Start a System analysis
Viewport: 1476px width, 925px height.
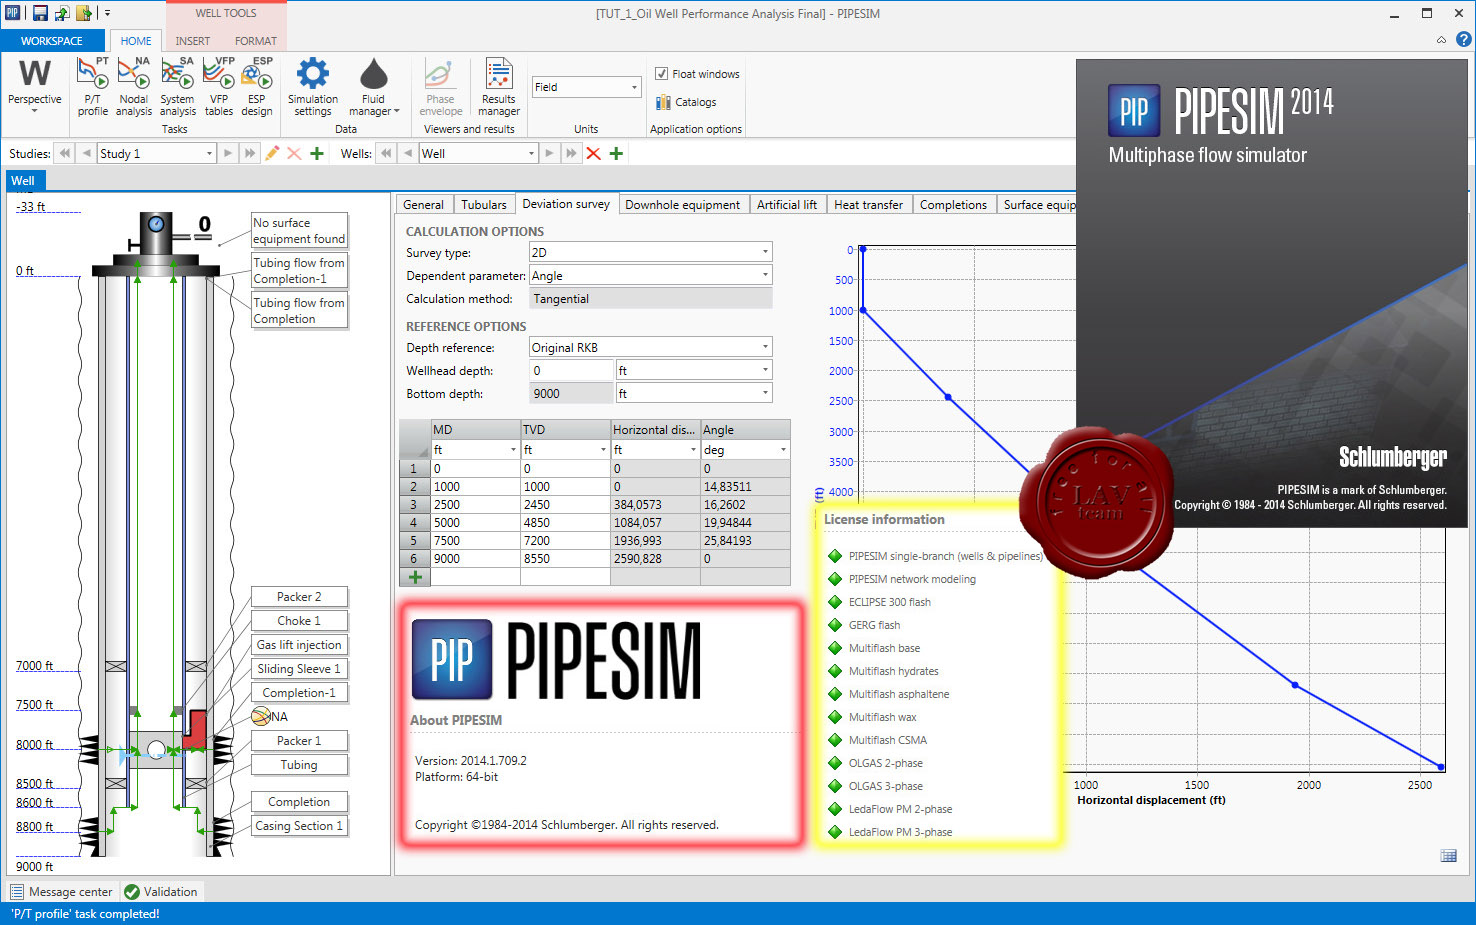(x=177, y=85)
